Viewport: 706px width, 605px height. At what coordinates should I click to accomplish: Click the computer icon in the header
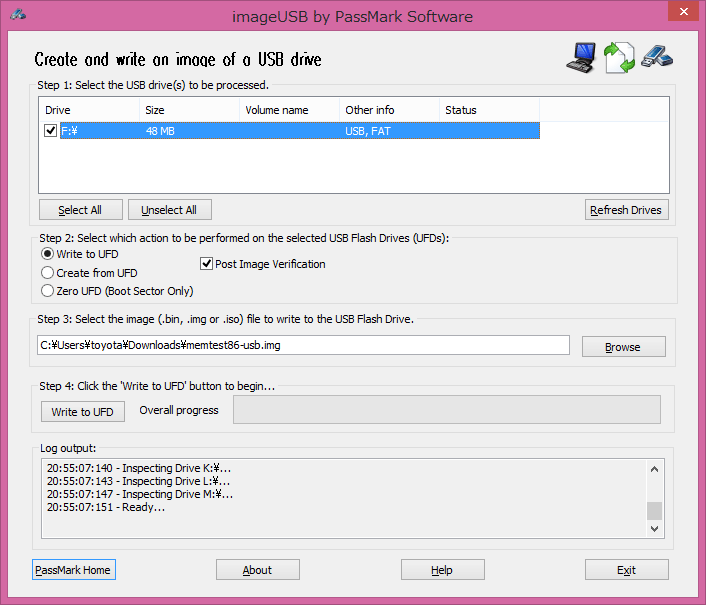click(x=581, y=58)
